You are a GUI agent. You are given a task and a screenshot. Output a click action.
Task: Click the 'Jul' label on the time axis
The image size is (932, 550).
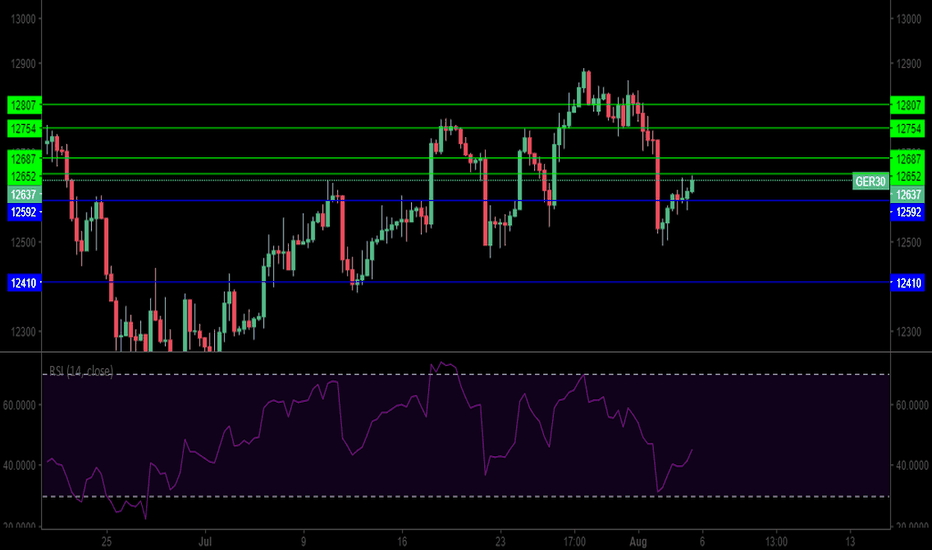click(205, 542)
